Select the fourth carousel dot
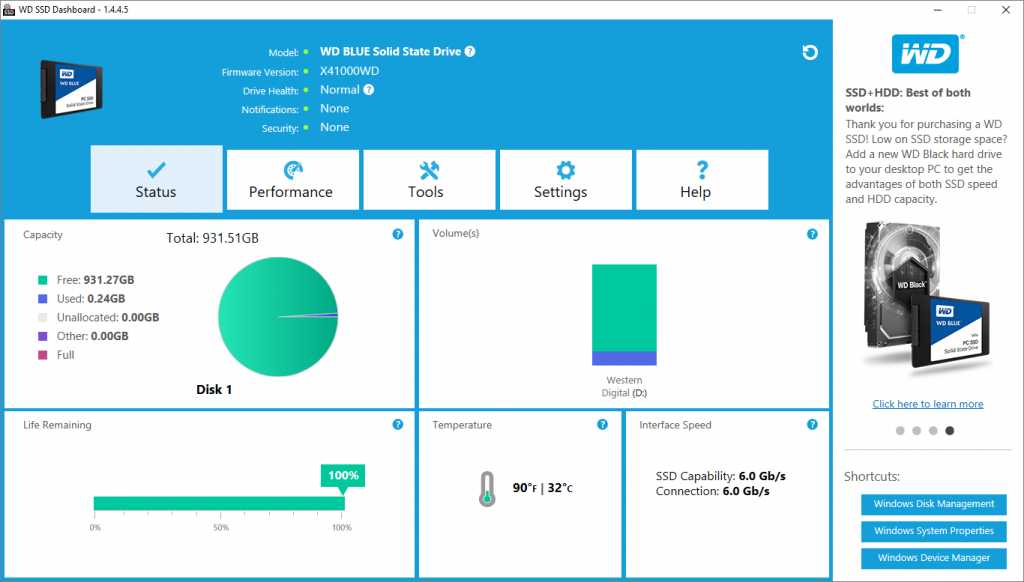Screen dimensions: 1024x582 pyautogui.click(x=950, y=431)
